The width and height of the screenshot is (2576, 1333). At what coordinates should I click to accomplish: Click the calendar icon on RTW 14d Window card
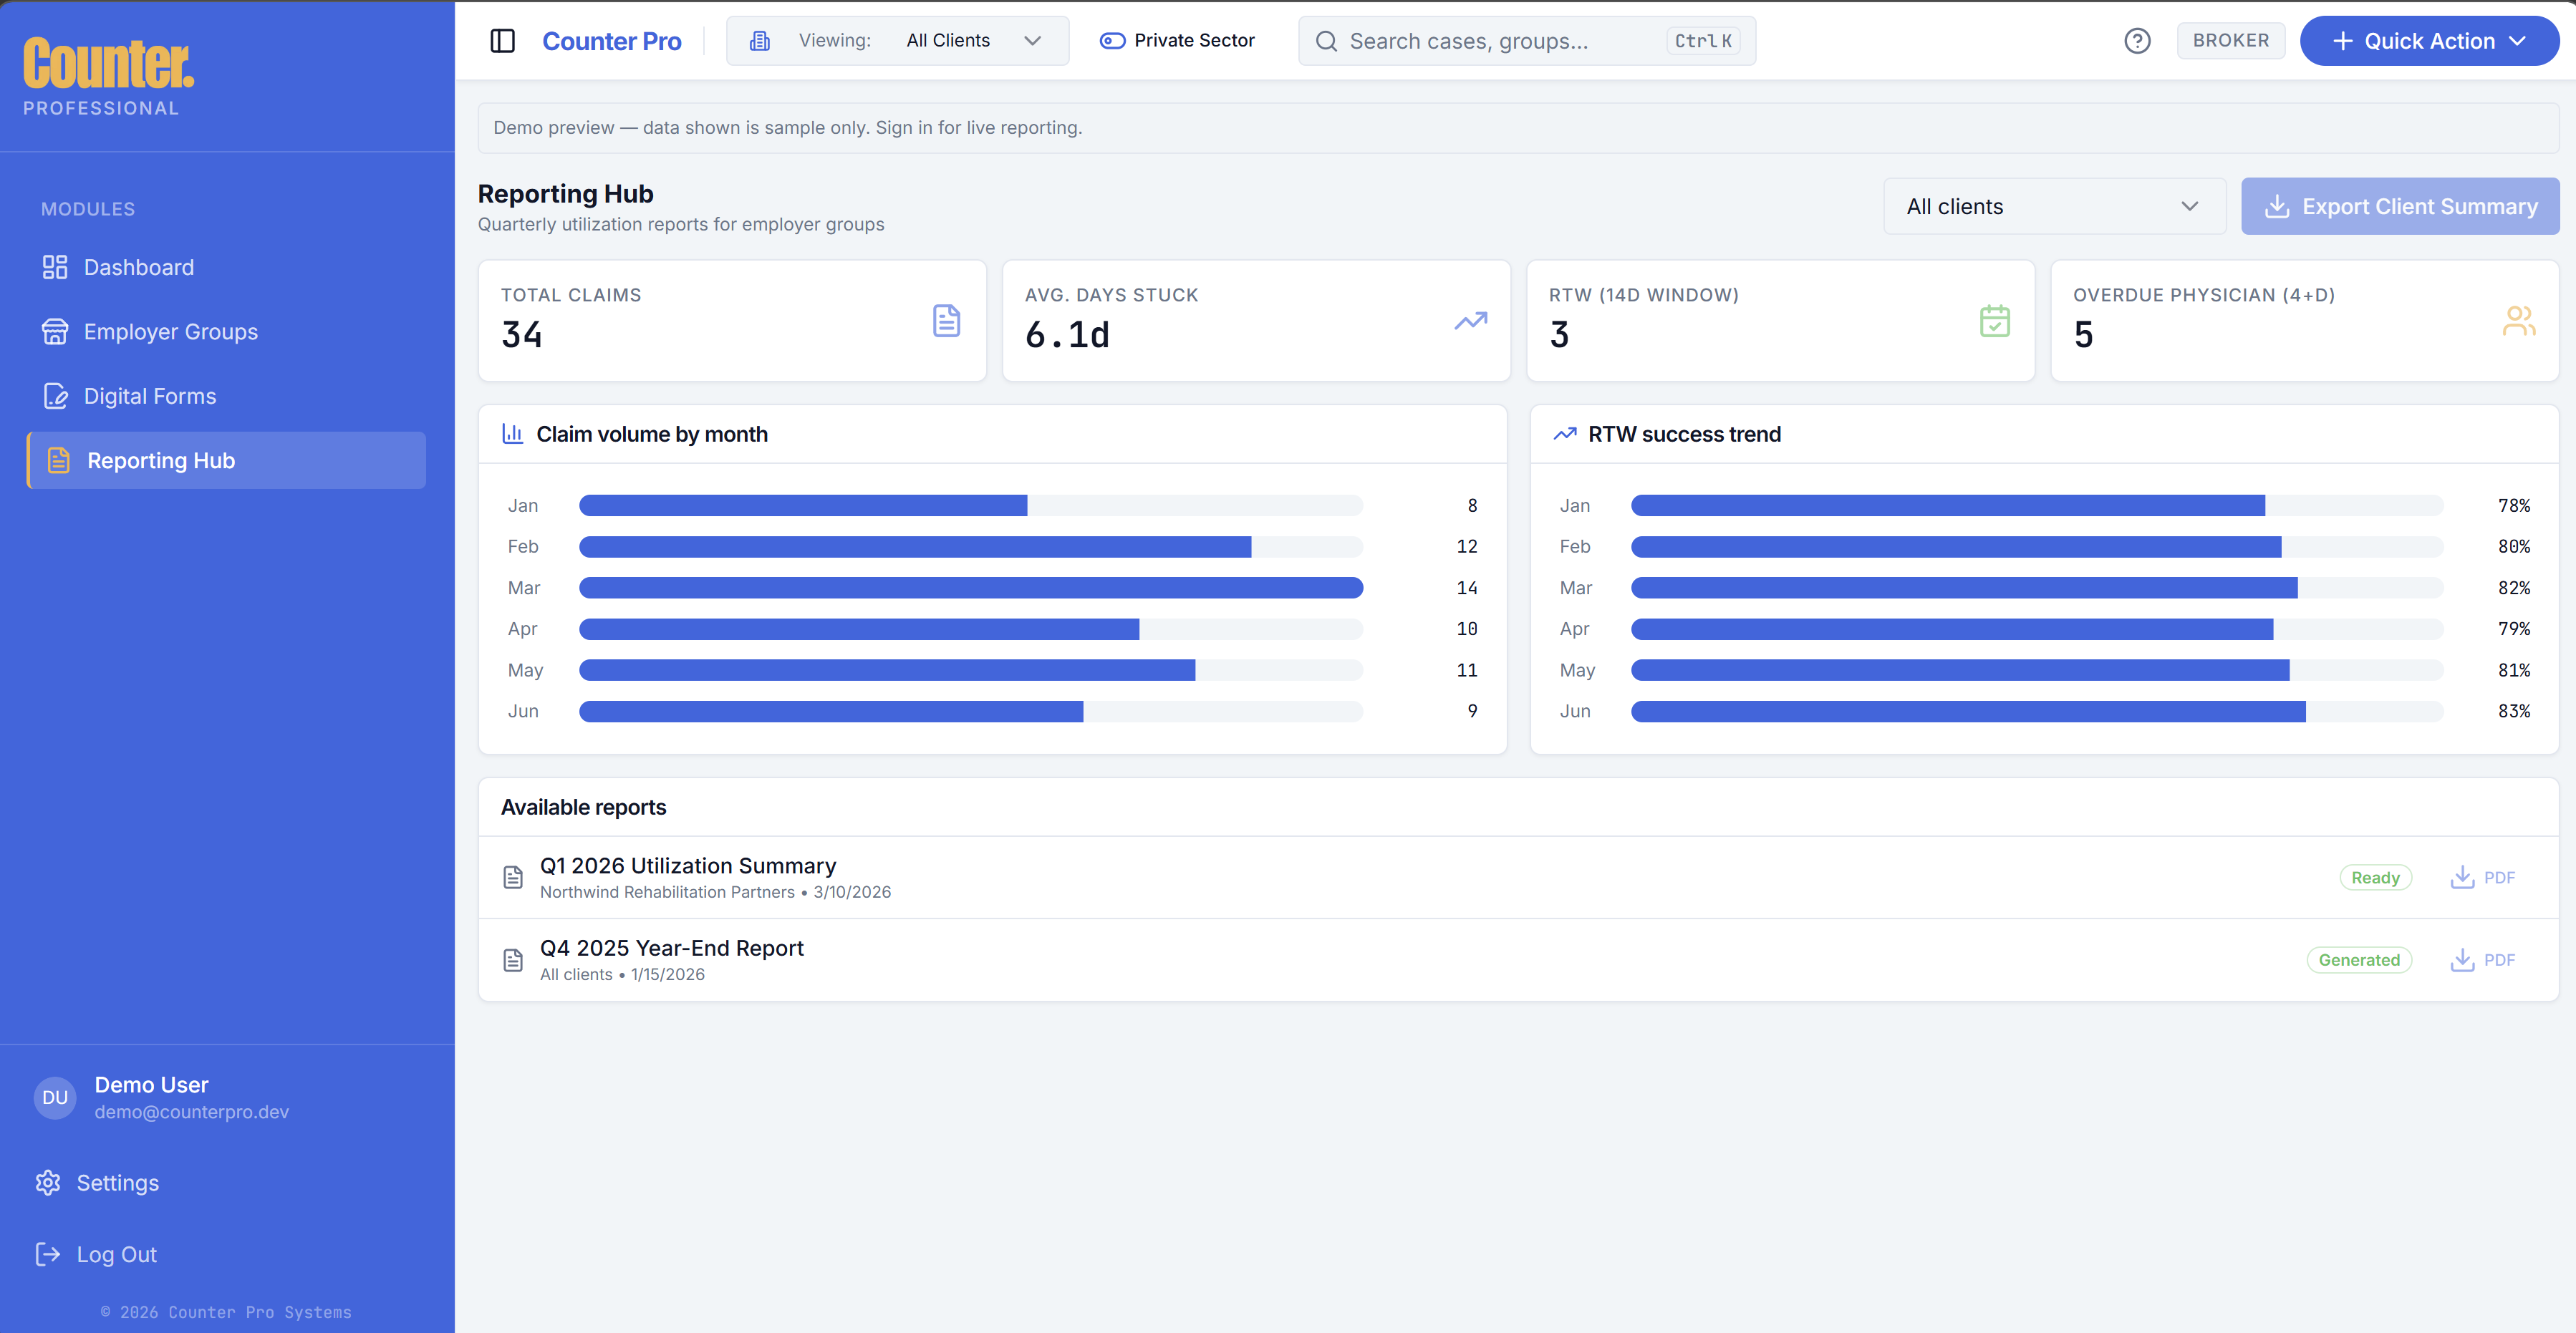1994,321
